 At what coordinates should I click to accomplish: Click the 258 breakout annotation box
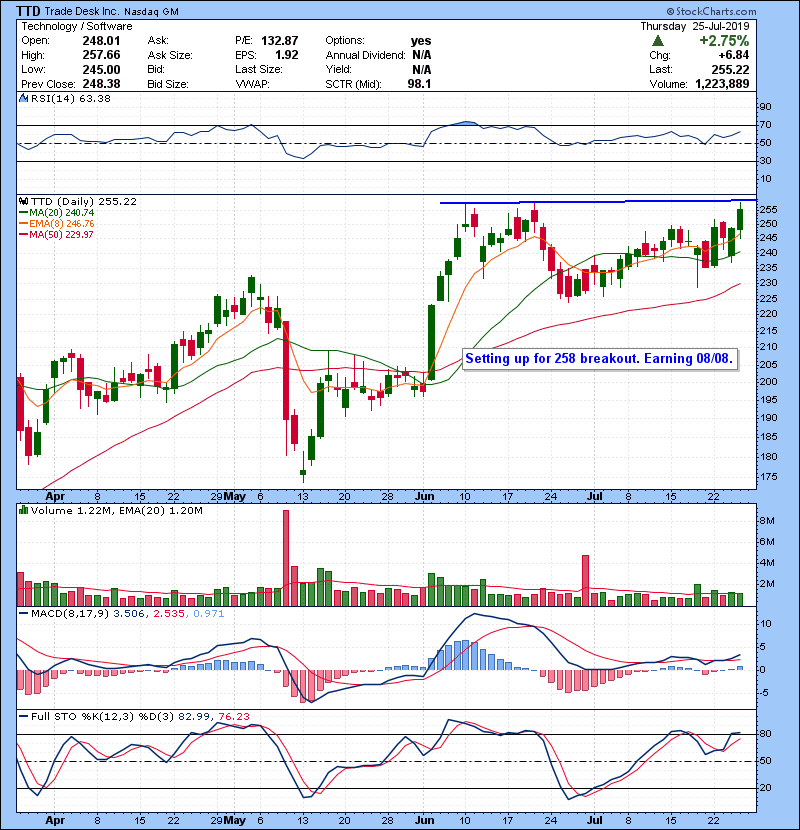point(600,359)
